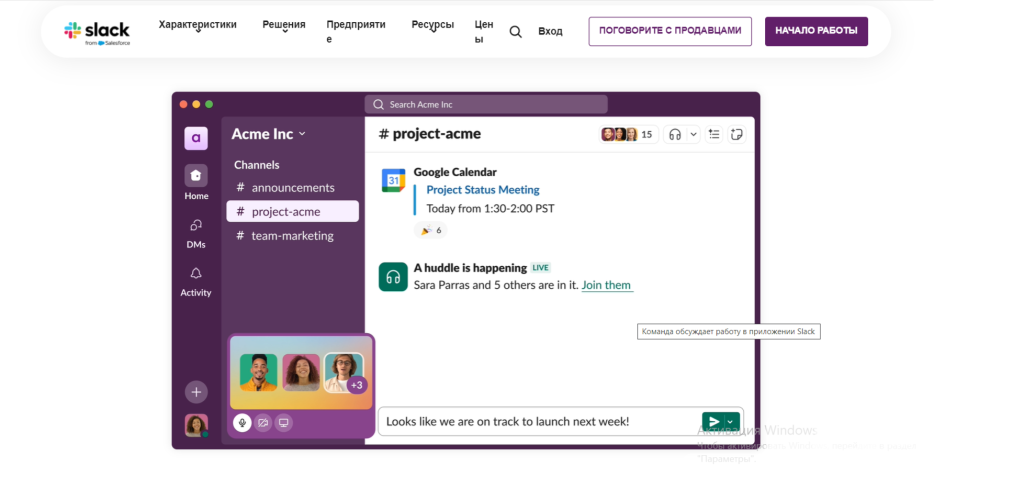The height and width of the screenshot is (499, 1024).
Task: Click the Channels section heading
Action: coord(257,165)
